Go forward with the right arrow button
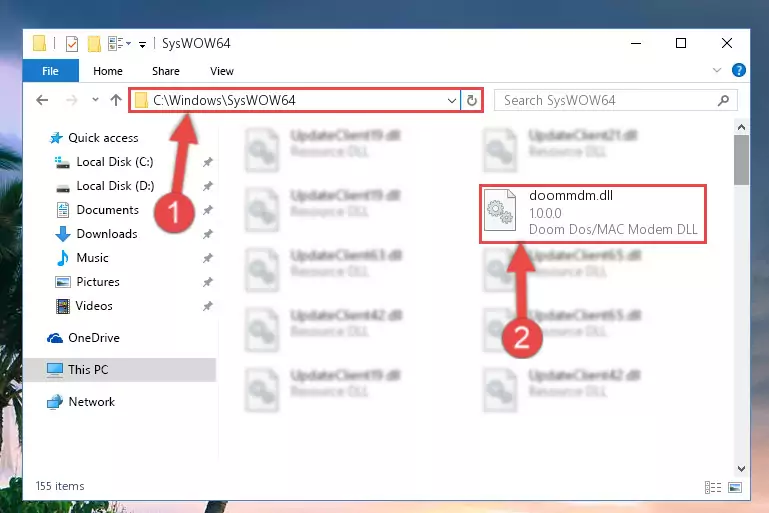The image size is (769, 513). coord(72,100)
